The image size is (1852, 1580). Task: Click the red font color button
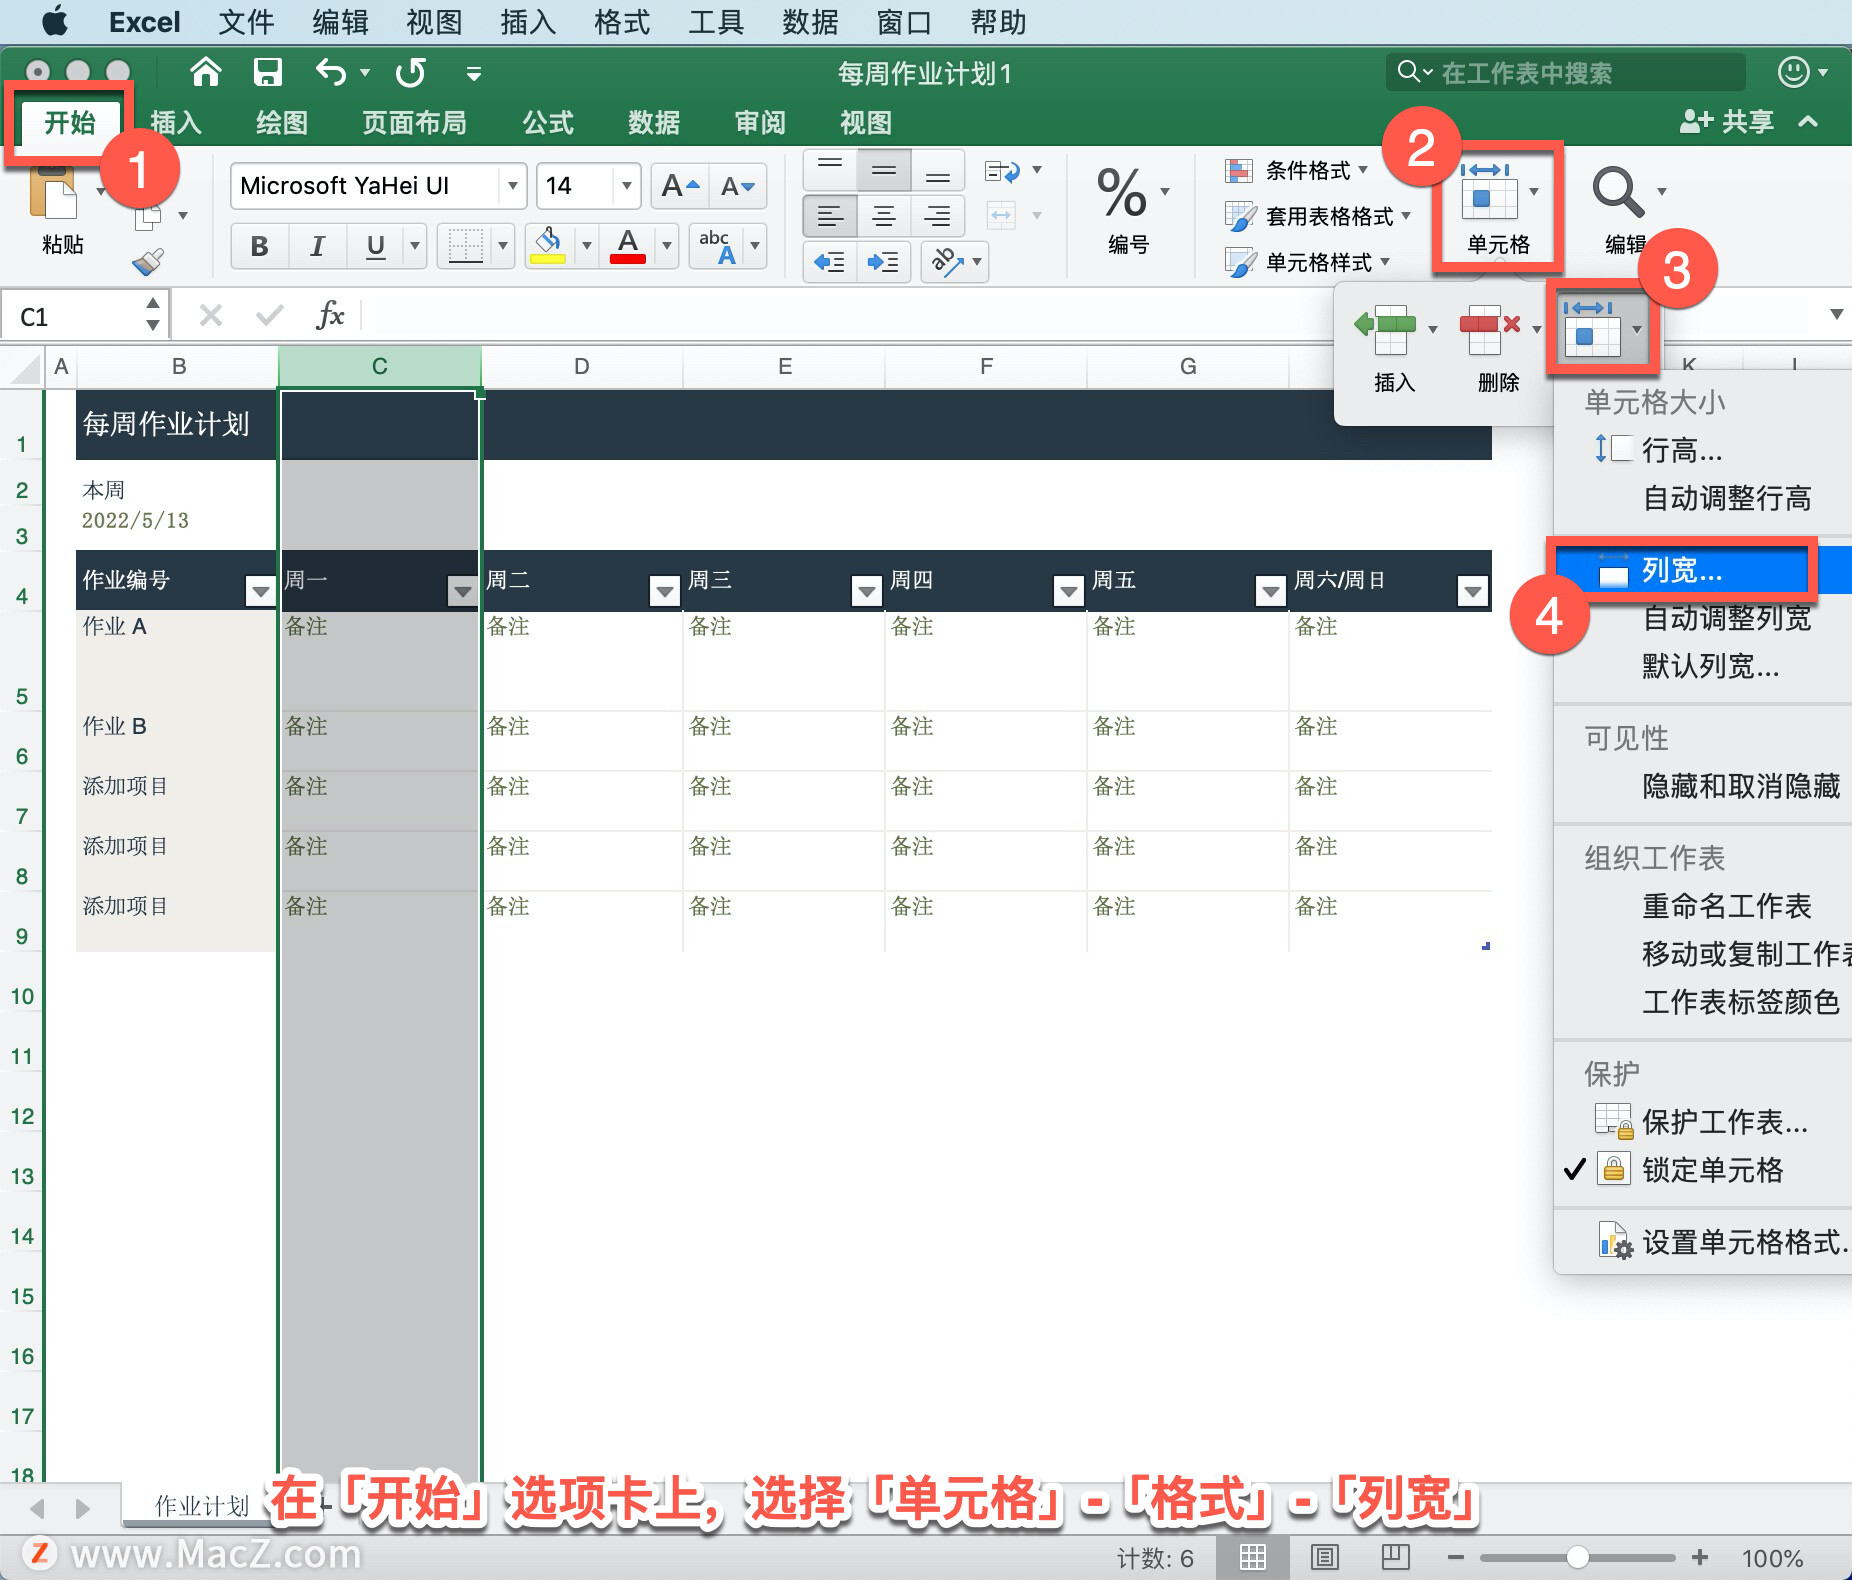(x=628, y=245)
